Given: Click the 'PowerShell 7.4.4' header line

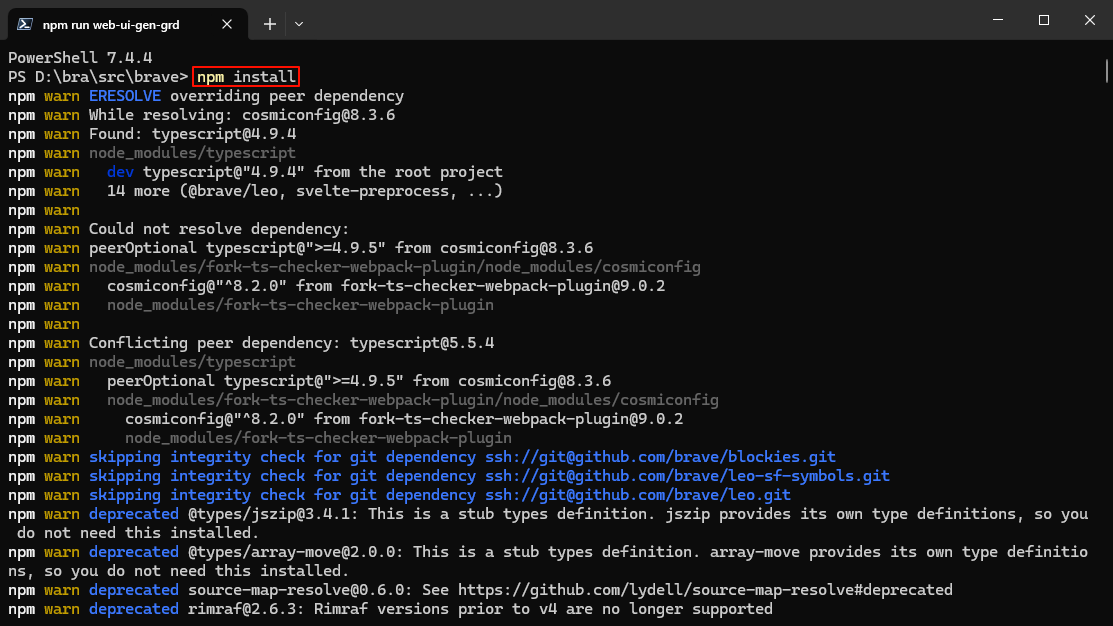Looking at the screenshot, I should click(80, 57).
